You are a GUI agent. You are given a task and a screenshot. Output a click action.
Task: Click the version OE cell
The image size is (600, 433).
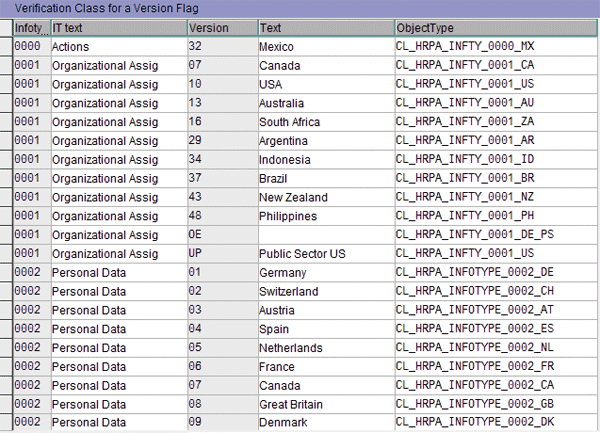pos(197,235)
